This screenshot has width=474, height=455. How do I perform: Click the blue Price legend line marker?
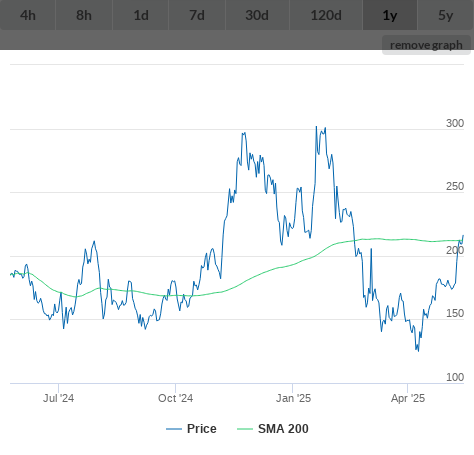tap(174, 429)
